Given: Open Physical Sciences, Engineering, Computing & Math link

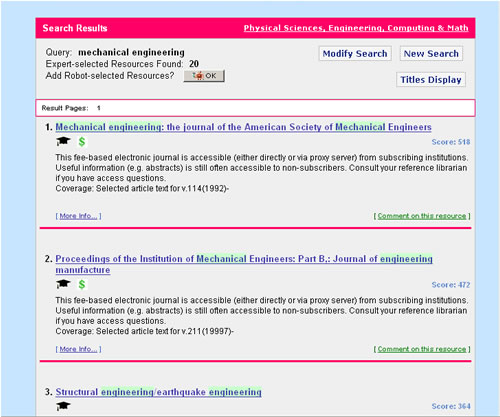Looking at the screenshot, I should (x=356, y=28).
